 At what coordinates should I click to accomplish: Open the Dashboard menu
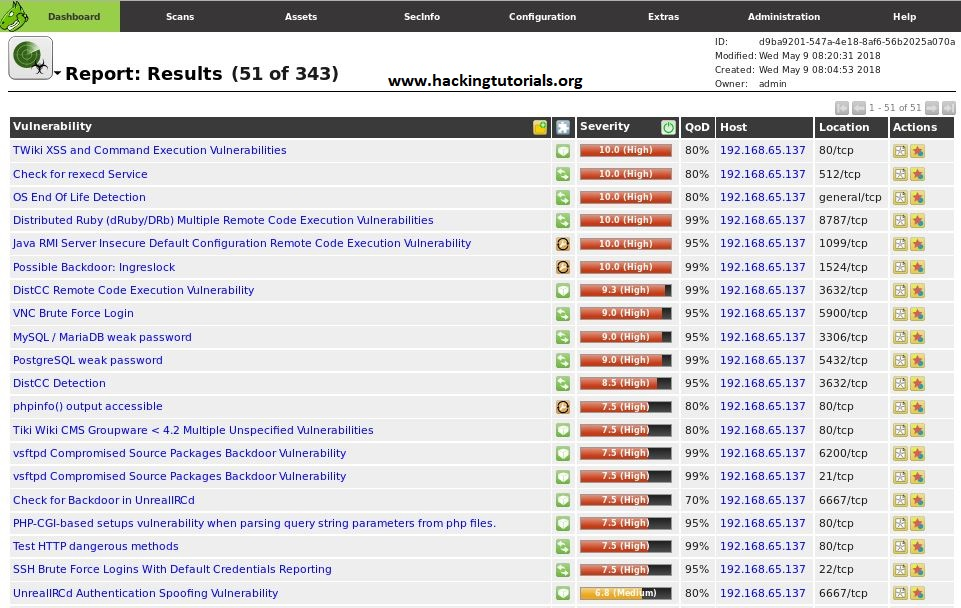coord(74,17)
